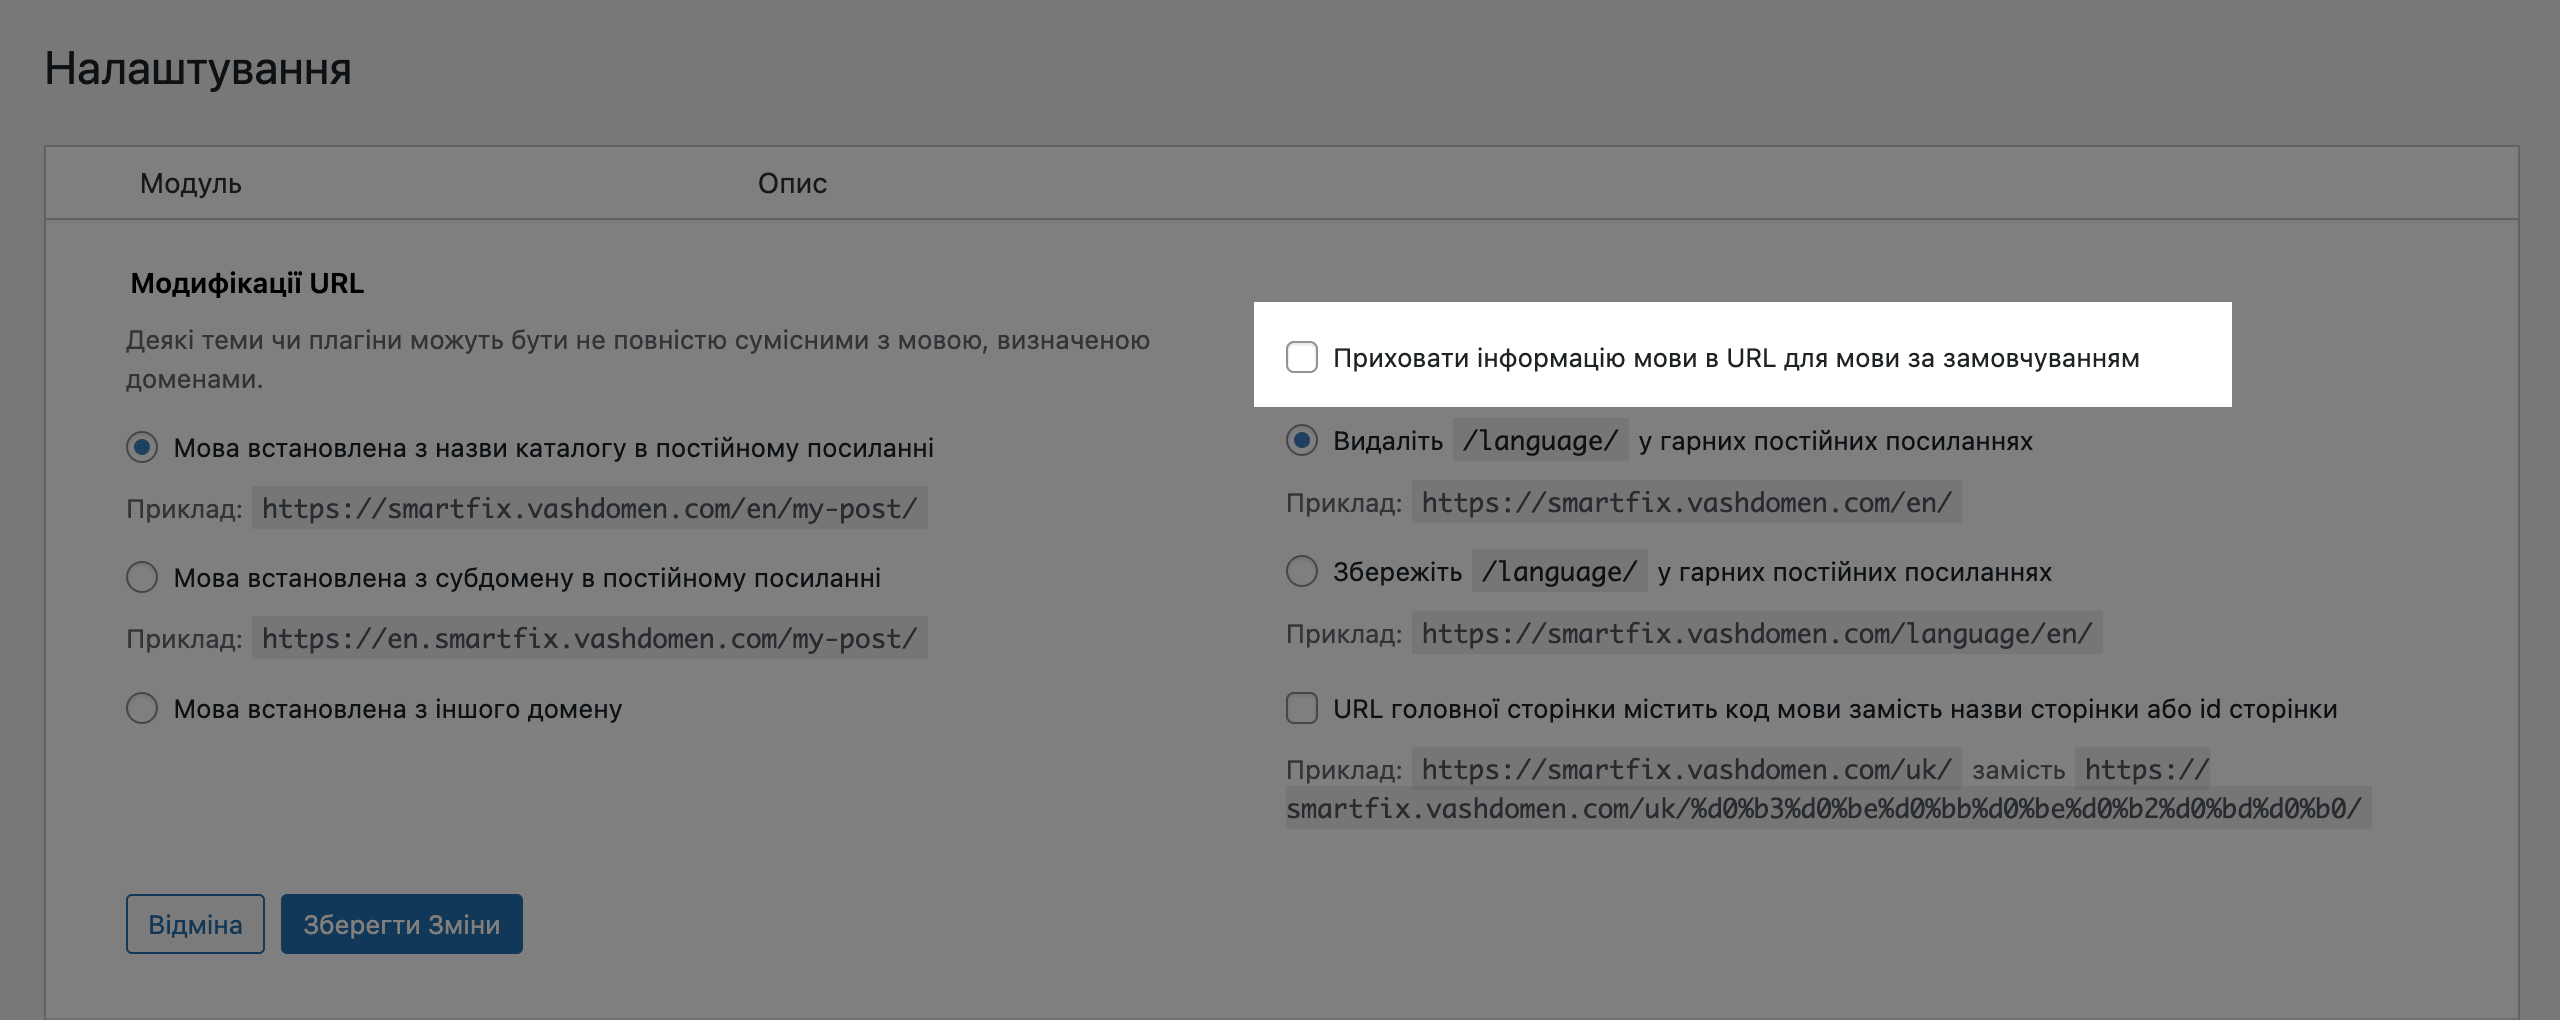The image size is (2560, 1020).
Task: Click the /language/ code tag next to Видаліть
Action: (1540, 440)
